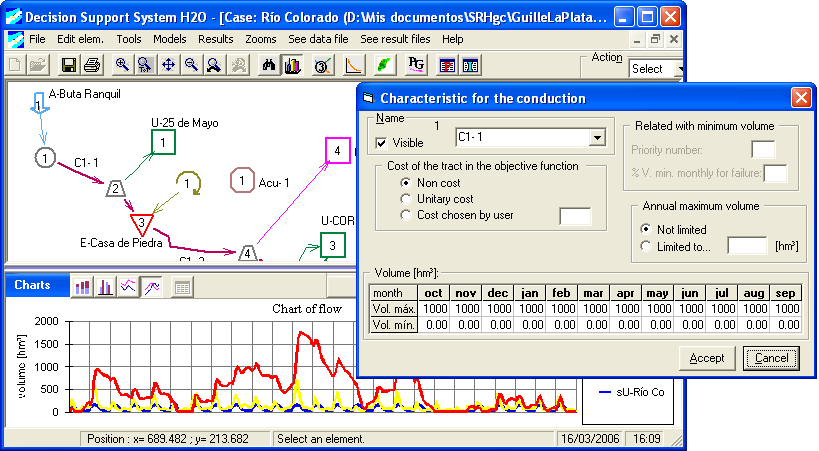
Task: Select Not limited annual maximum volume
Action: (x=646, y=229)
